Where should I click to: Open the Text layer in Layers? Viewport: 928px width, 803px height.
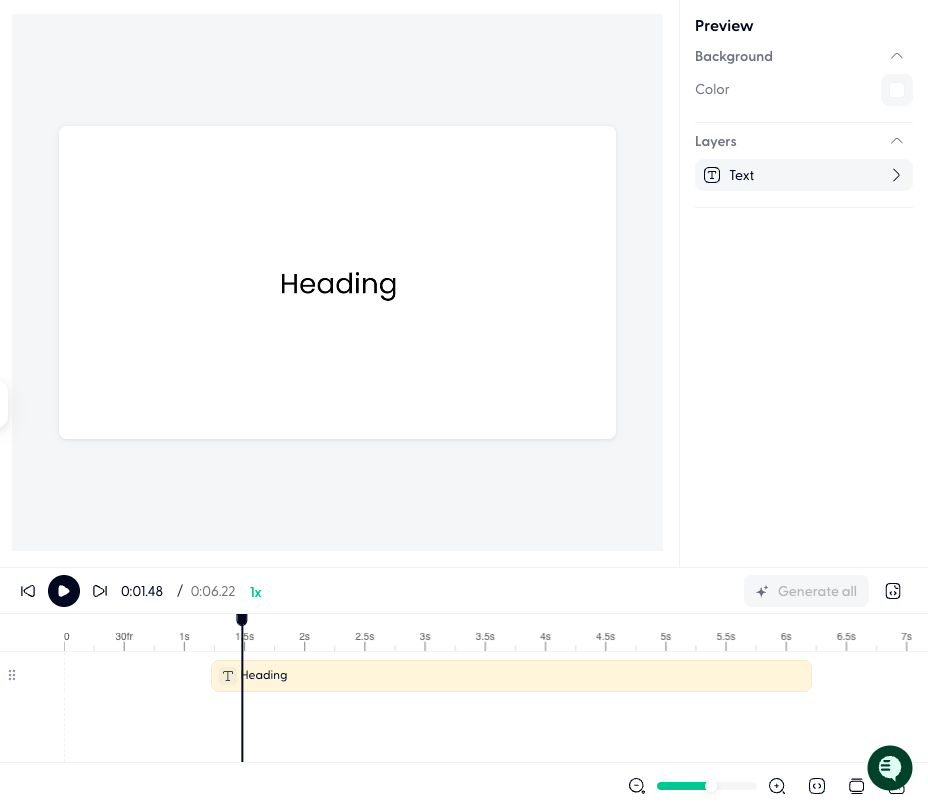(803, 175)
